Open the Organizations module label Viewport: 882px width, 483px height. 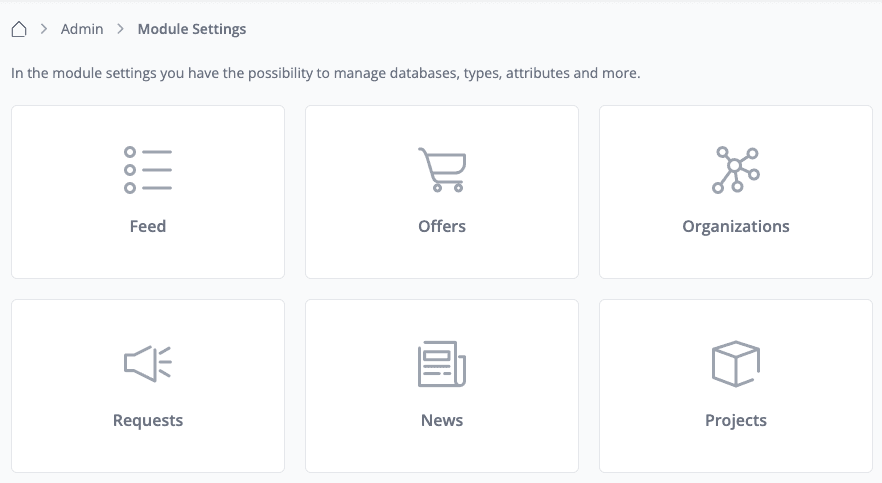point(736,226)
